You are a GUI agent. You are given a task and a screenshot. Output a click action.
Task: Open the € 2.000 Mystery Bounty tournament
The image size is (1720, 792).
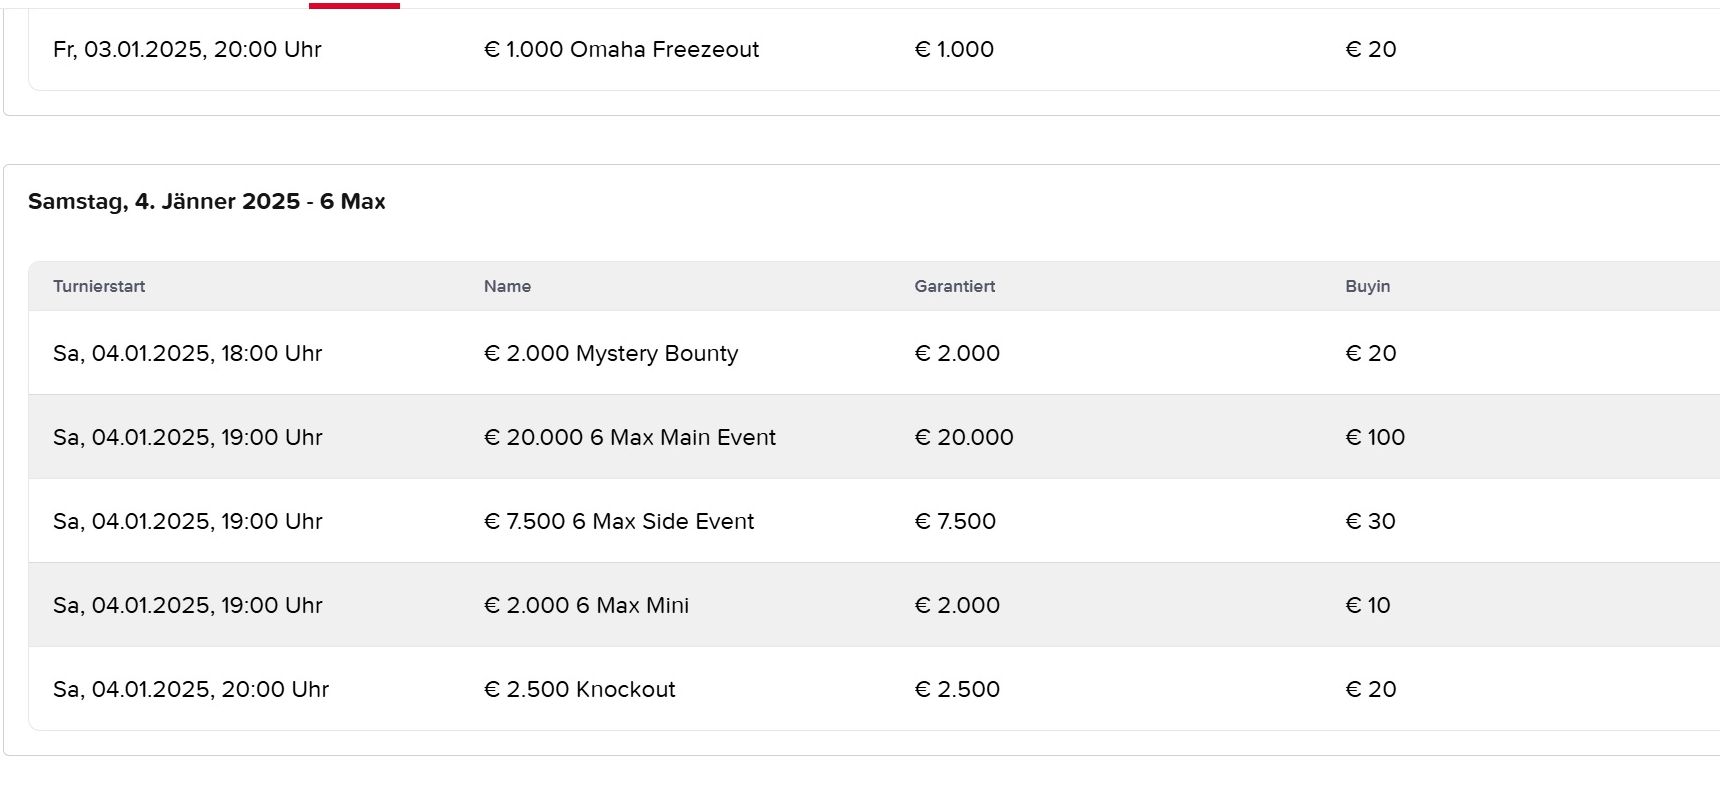coord(610,353)
